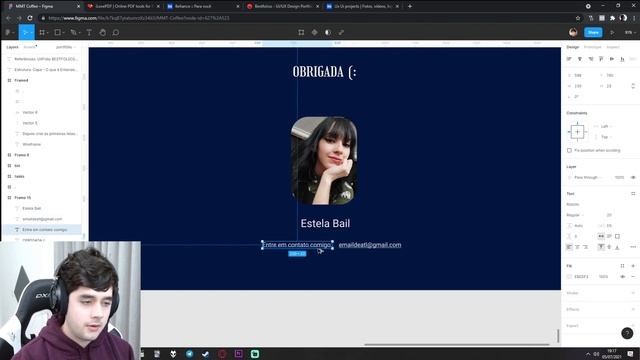Select the Pen tool

[73, 32]
